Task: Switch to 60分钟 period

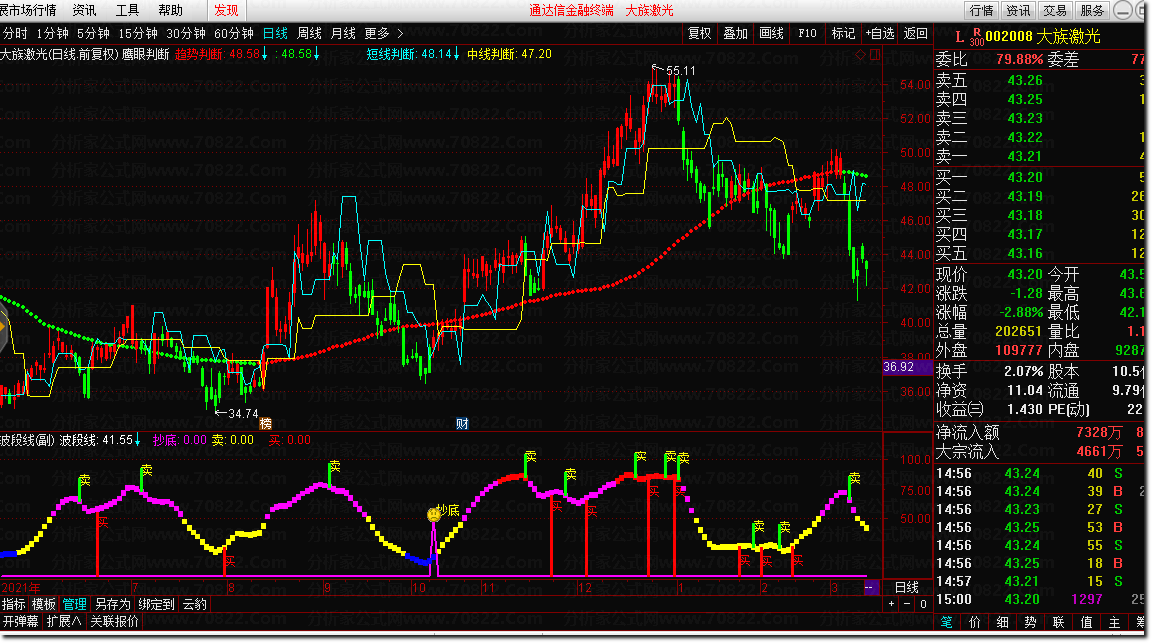Action: [x=234, y=34]
